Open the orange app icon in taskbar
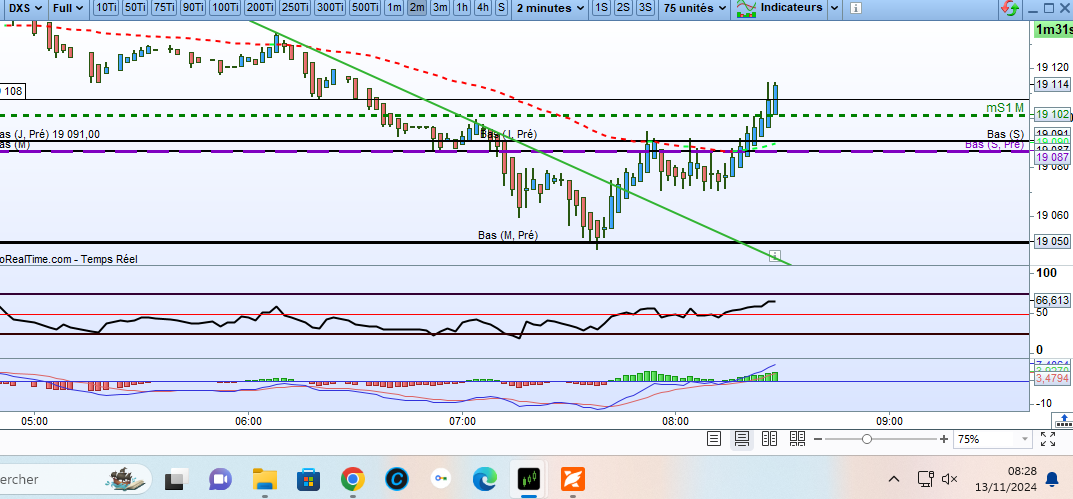The width and height of the screenshot is (1073, 499). point(573,479)
